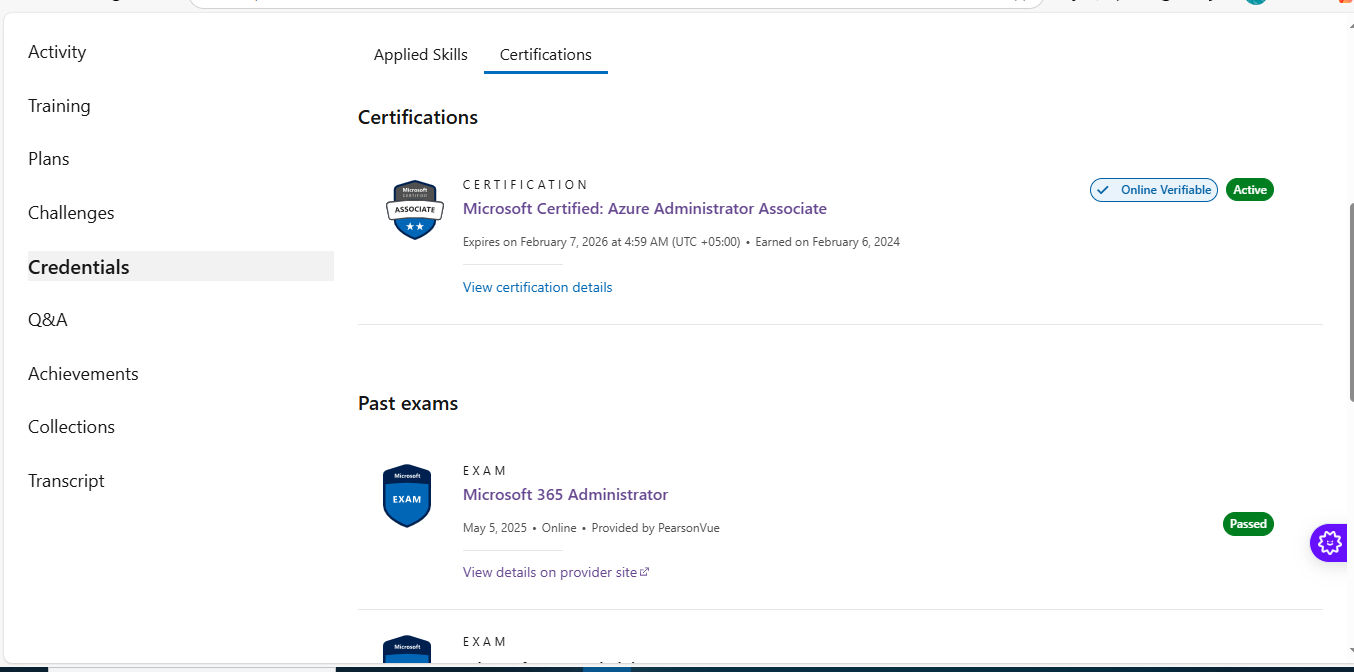Click the Microsoft 365 Administrator exam badge

coord(406,496)
